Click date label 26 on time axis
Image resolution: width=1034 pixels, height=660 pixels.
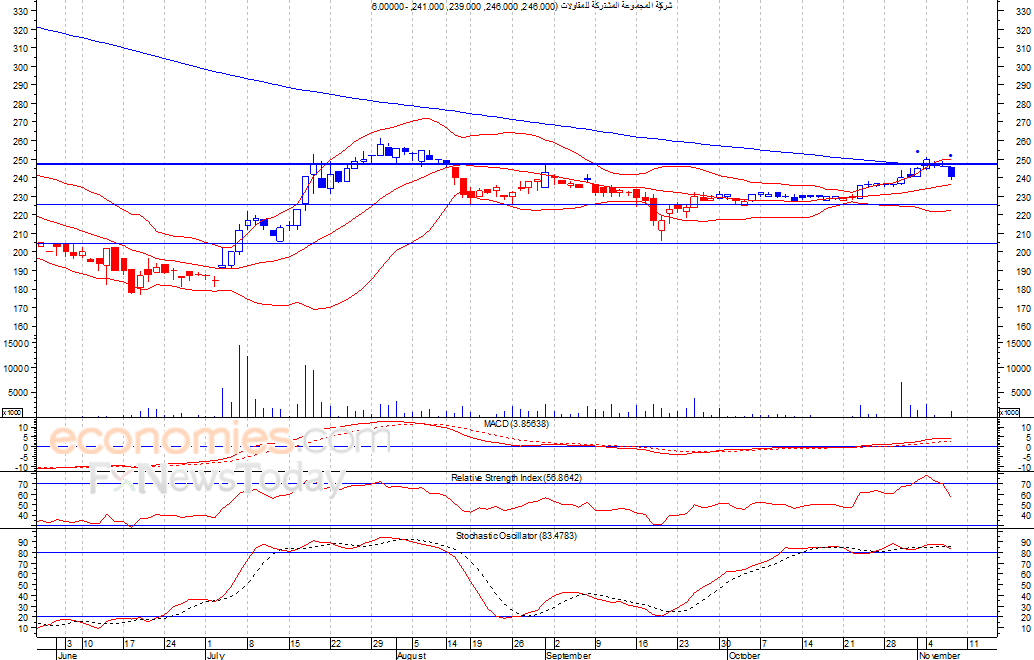(x=518, y=644)
